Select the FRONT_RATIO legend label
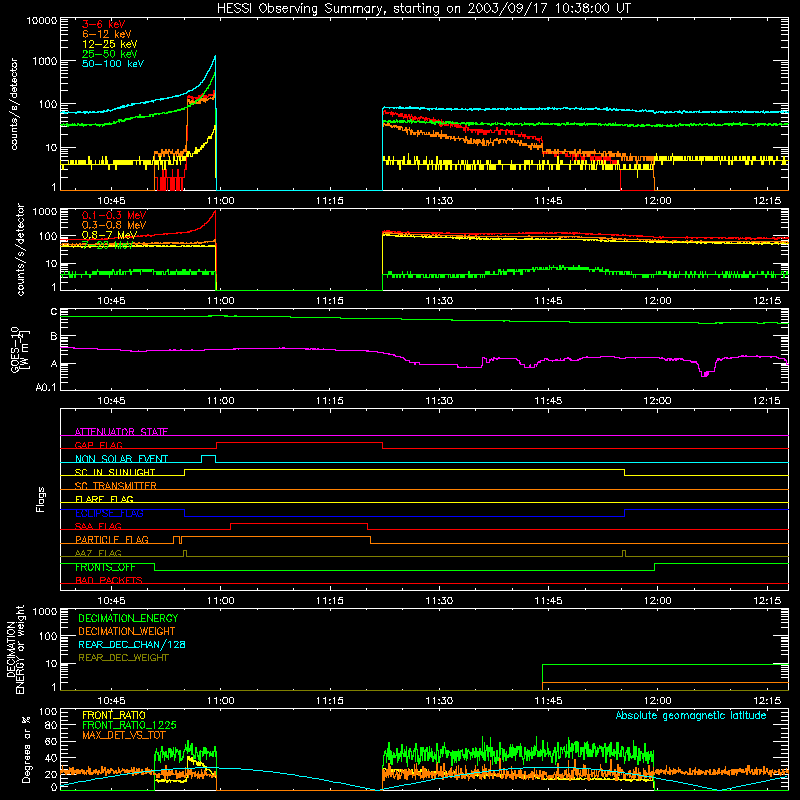The image size is (800, 800). [x=114, y=715]
